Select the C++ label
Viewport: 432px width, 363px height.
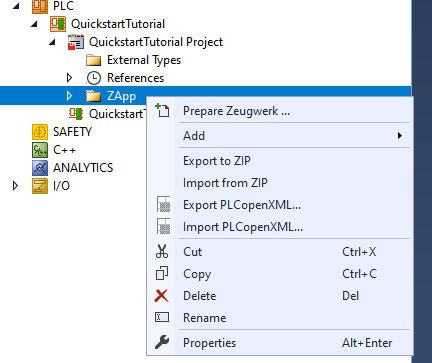click(64, 150)
